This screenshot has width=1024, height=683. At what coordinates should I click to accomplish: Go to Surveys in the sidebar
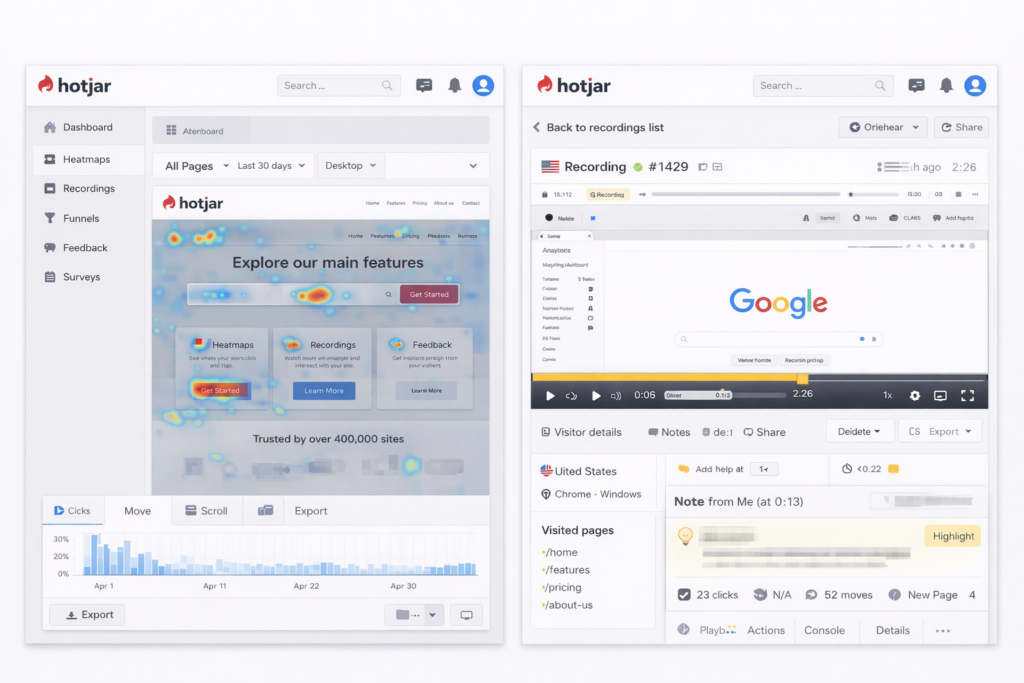[80, 277]
